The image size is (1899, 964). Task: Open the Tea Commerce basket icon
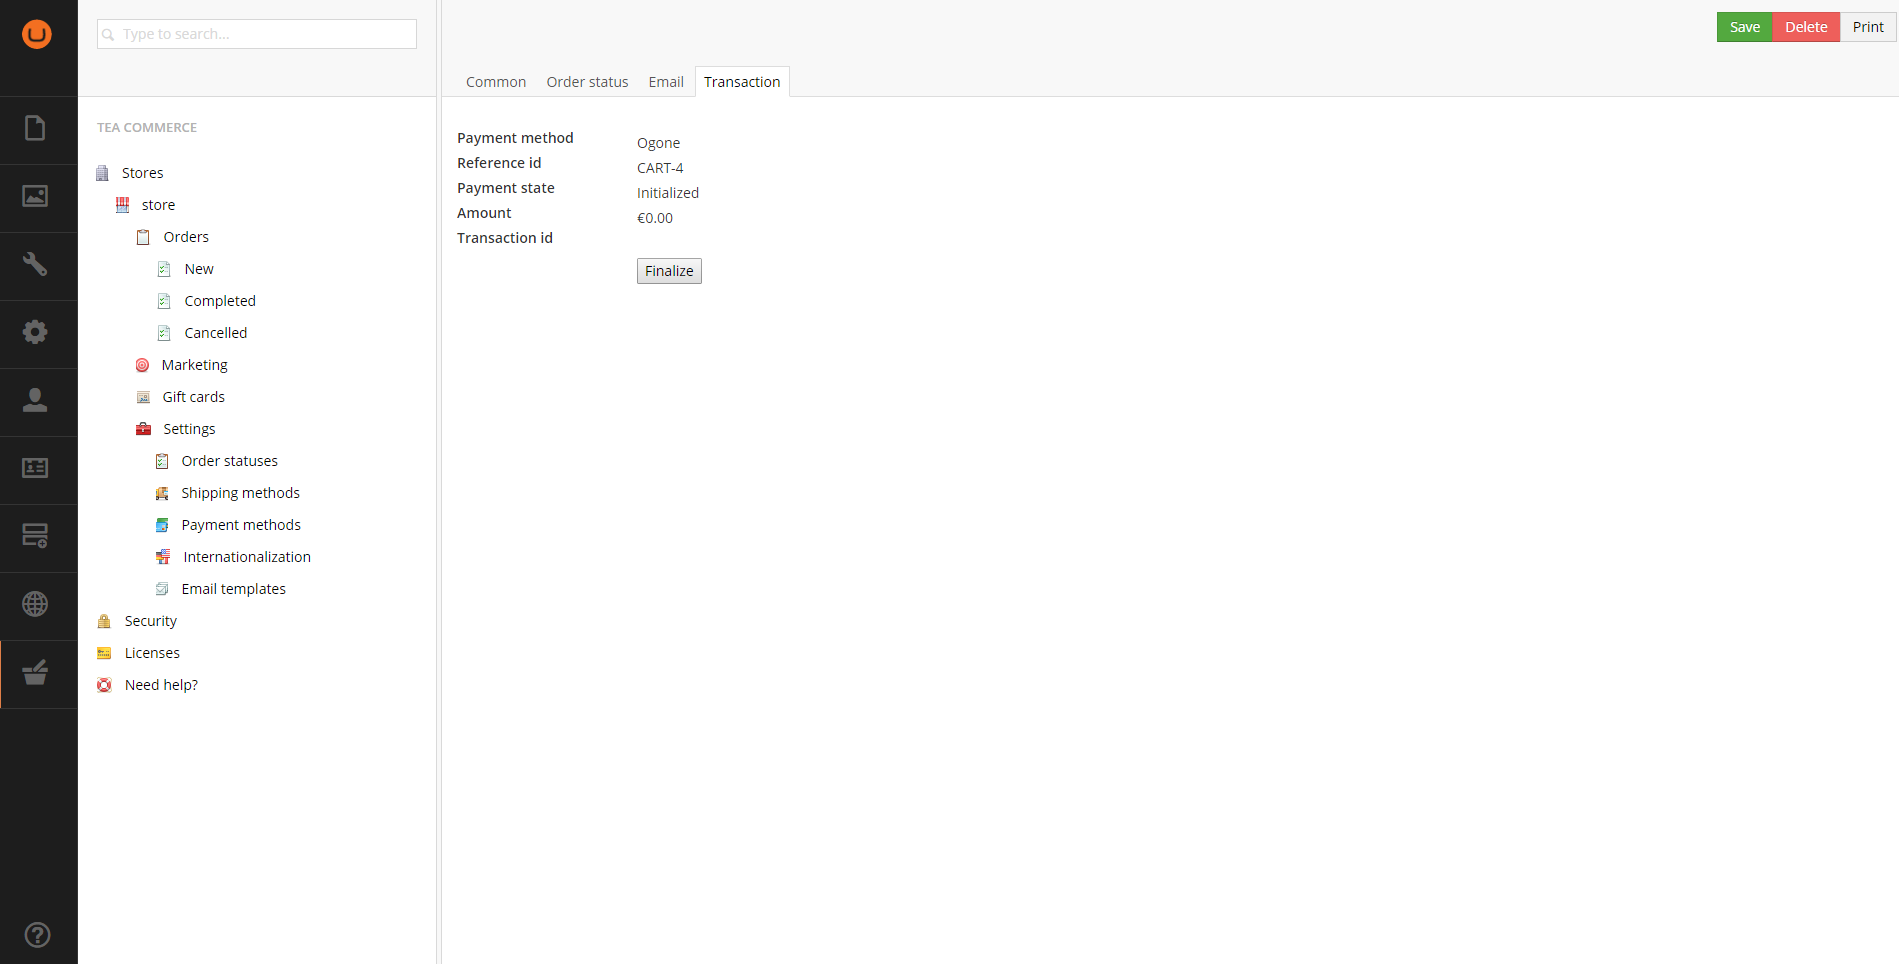click(35, 672)
